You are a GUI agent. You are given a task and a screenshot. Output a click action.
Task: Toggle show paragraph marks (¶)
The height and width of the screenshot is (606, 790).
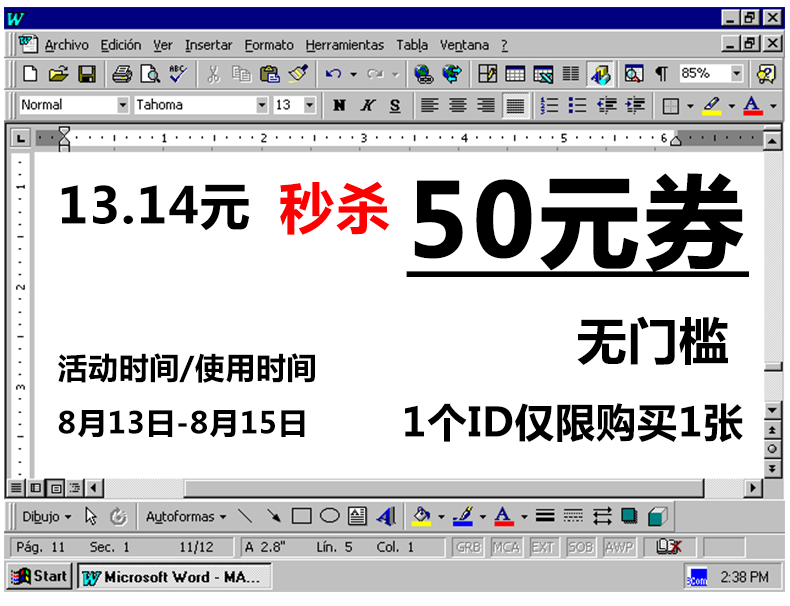[661, 74]
